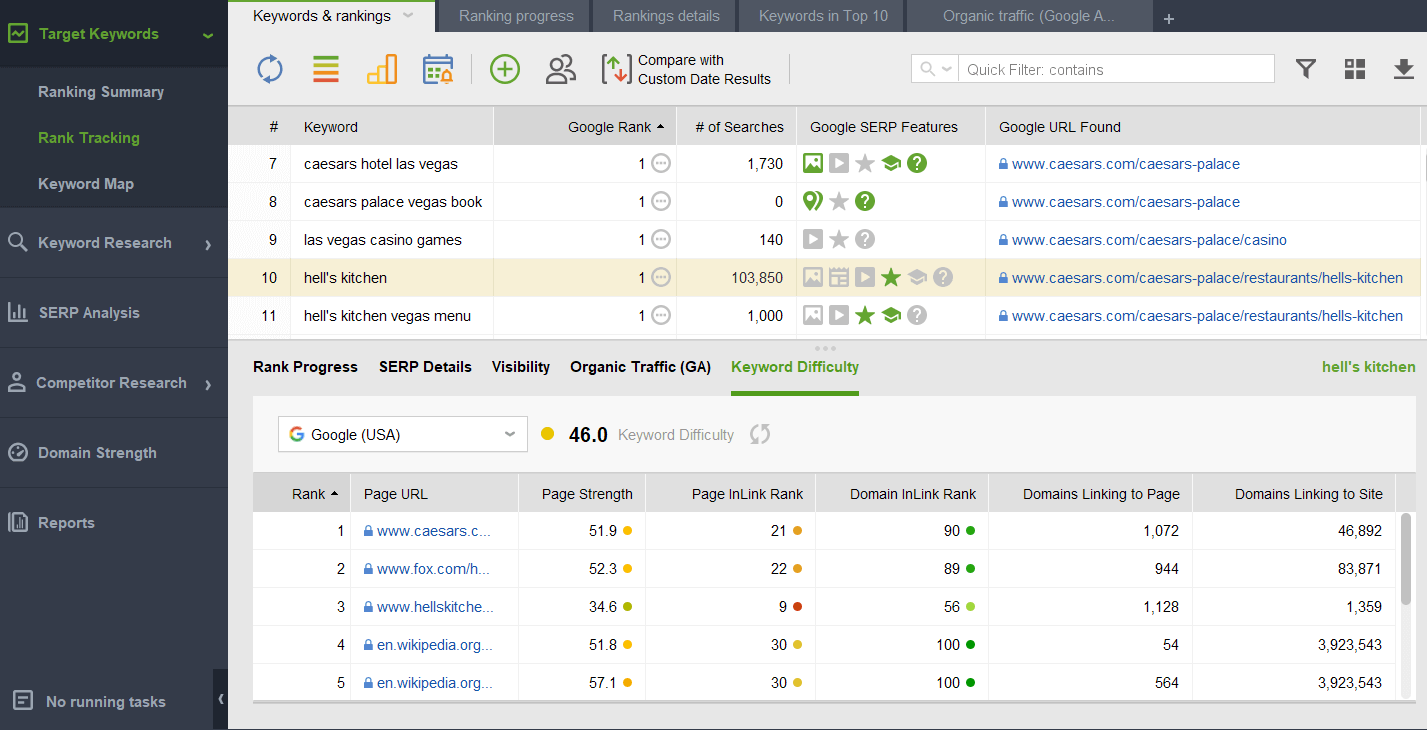1427x730 pixels.
Task: Open the caesars-palace/casino URL link
Action: (x=1149, y=240)
